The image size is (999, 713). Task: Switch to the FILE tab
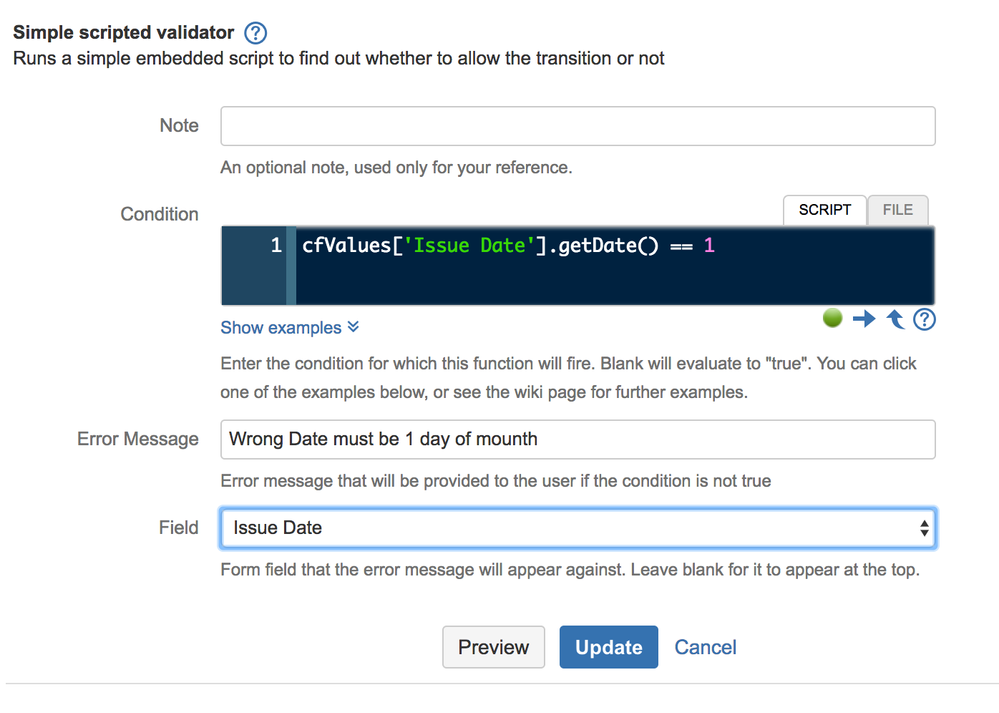click(897, 210)
